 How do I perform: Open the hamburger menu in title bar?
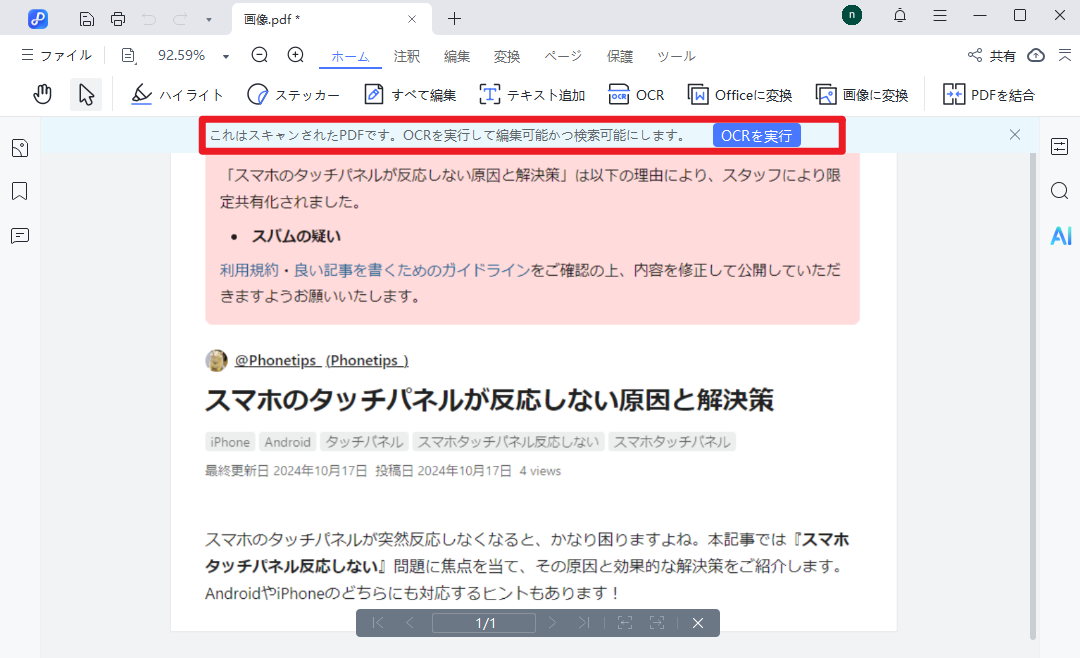tap(939, 15)
